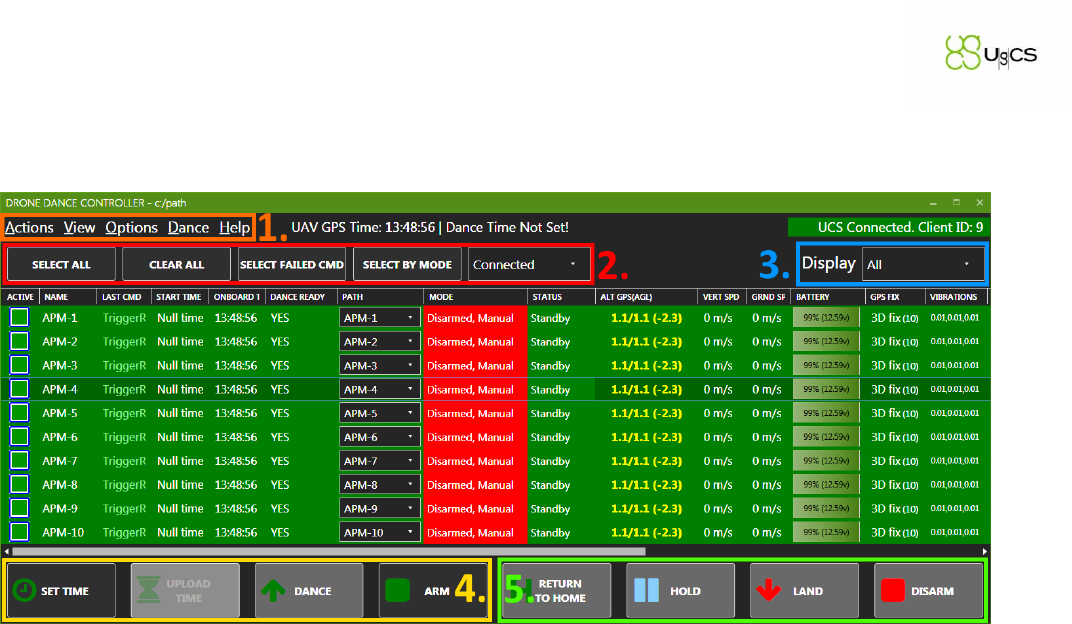
Task: Tick the Active checkbox for APM-10
Action: [20, 532]
